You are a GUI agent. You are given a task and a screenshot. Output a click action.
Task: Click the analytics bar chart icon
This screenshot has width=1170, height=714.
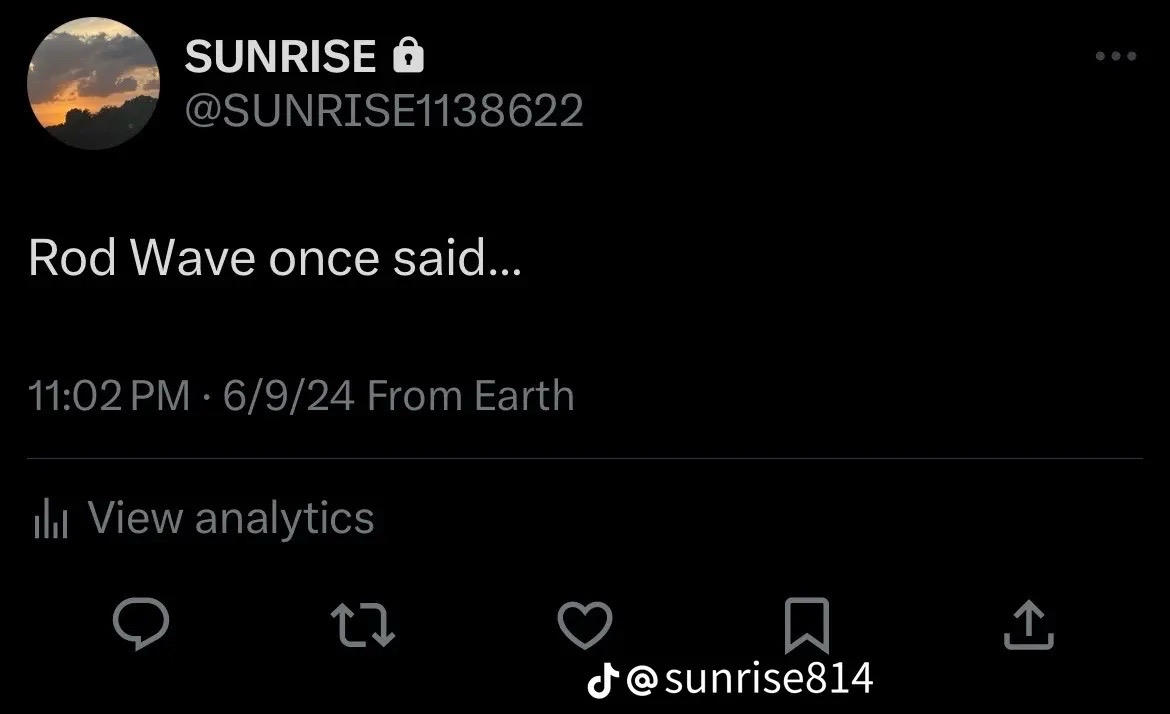coord(51,519)
